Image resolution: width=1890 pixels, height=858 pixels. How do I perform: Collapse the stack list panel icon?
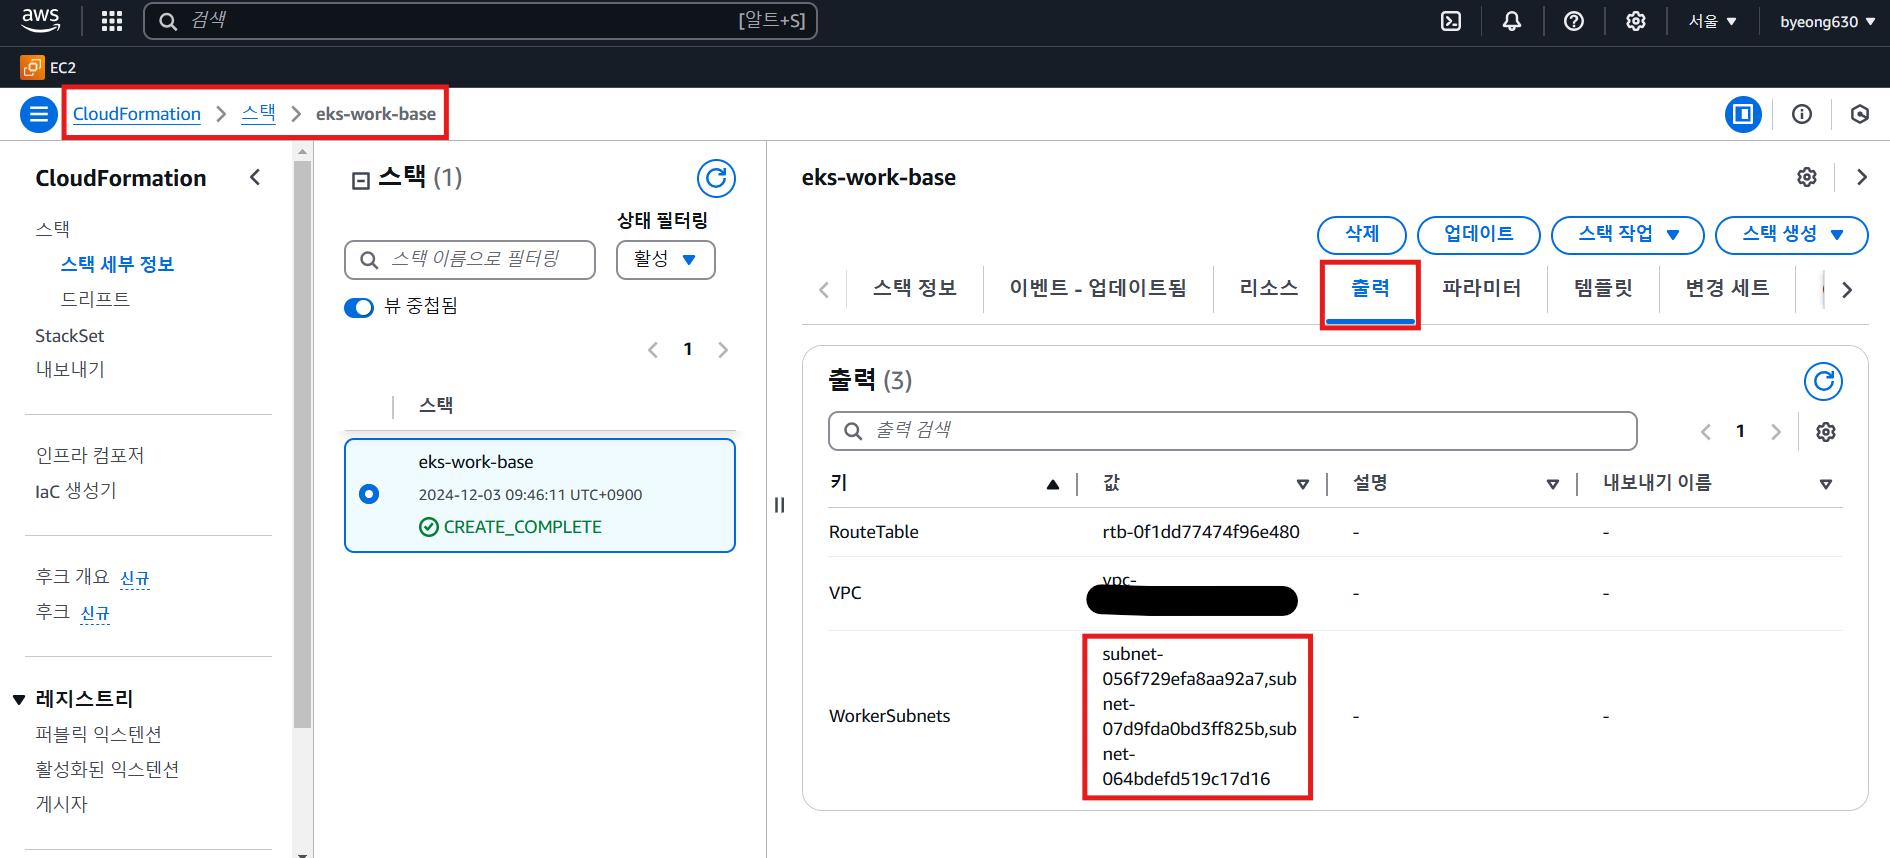361,180
